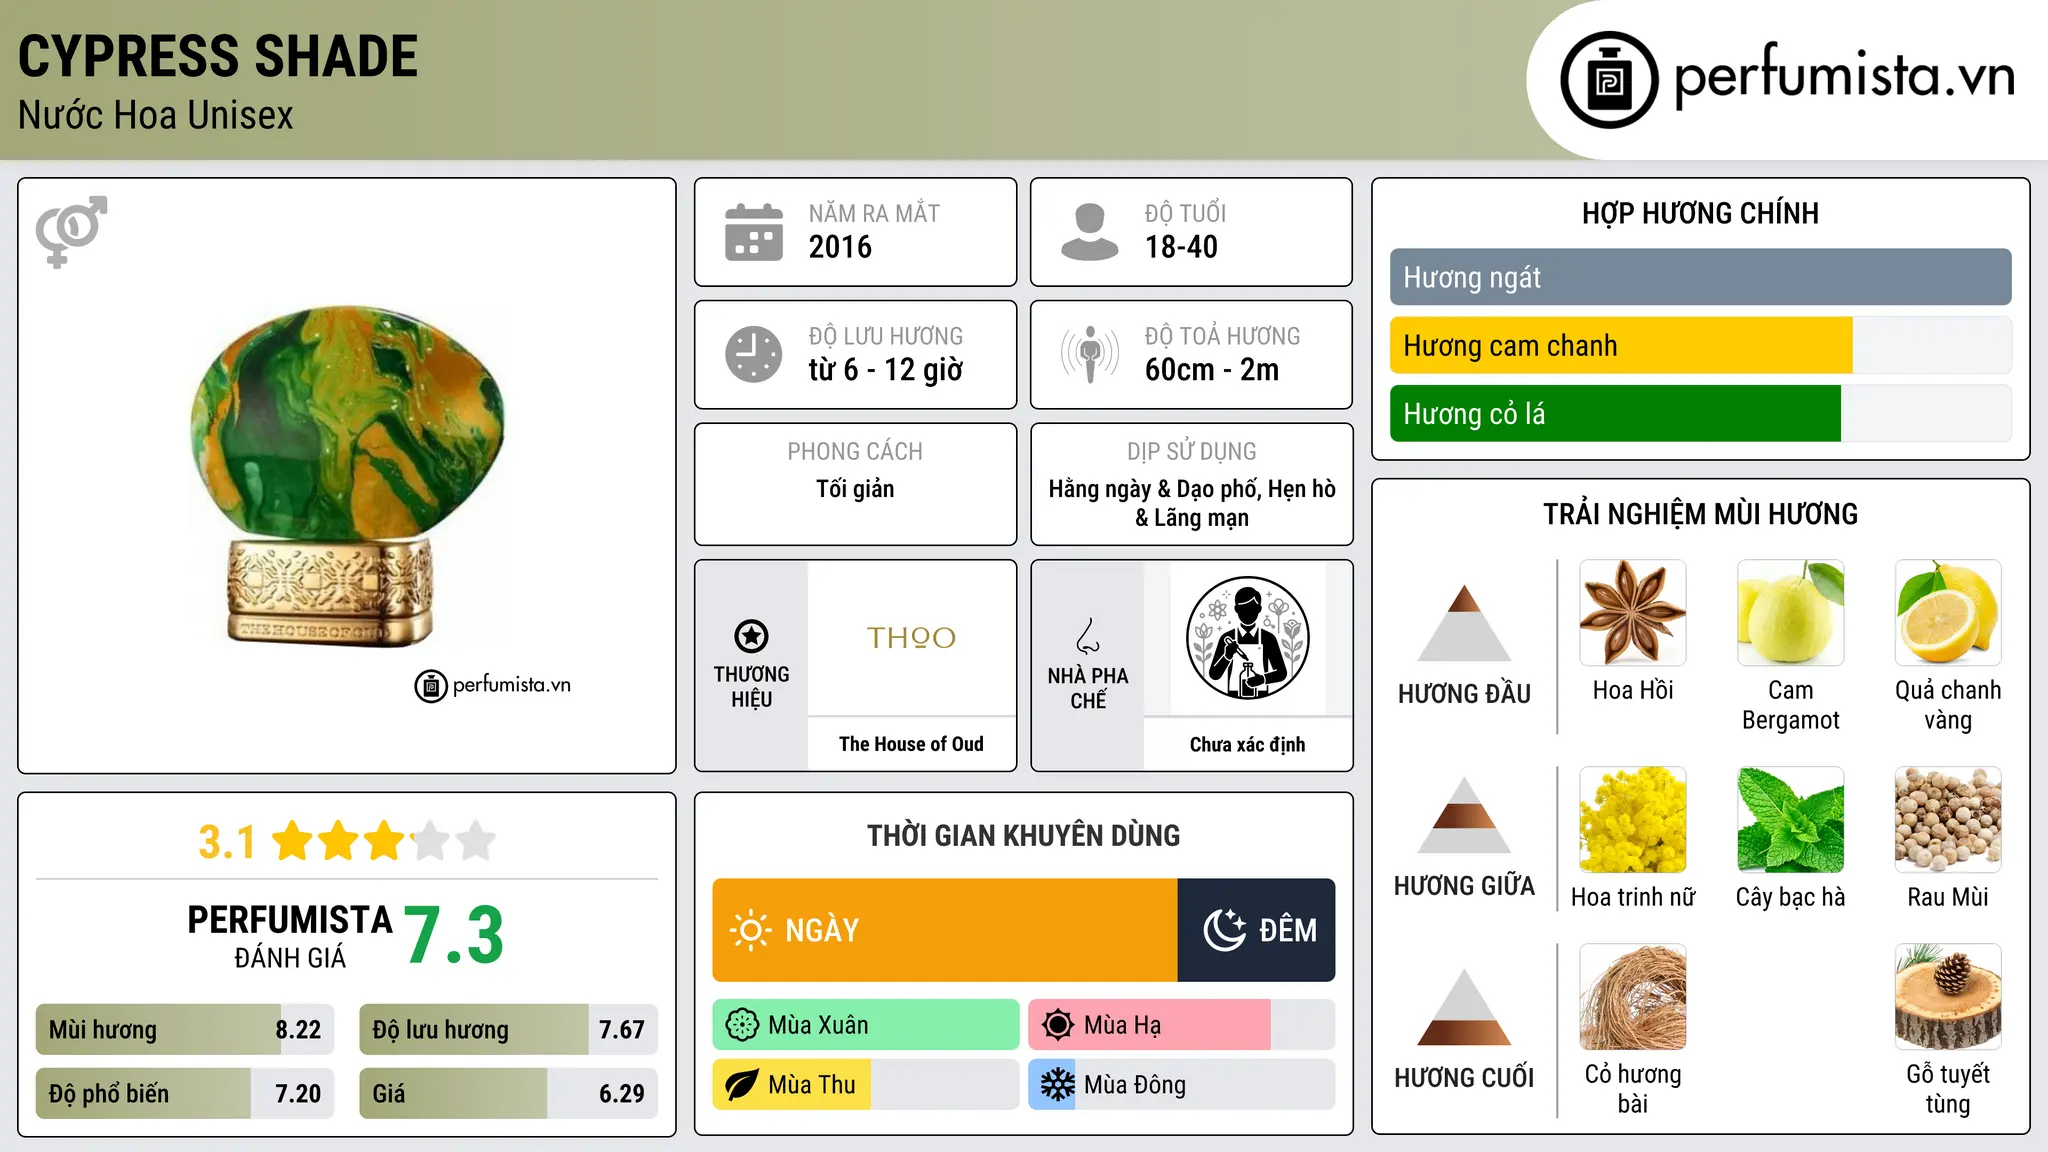Click the 3.1 star rating number
The image size is (2048, 1152).
click(227, 842)
